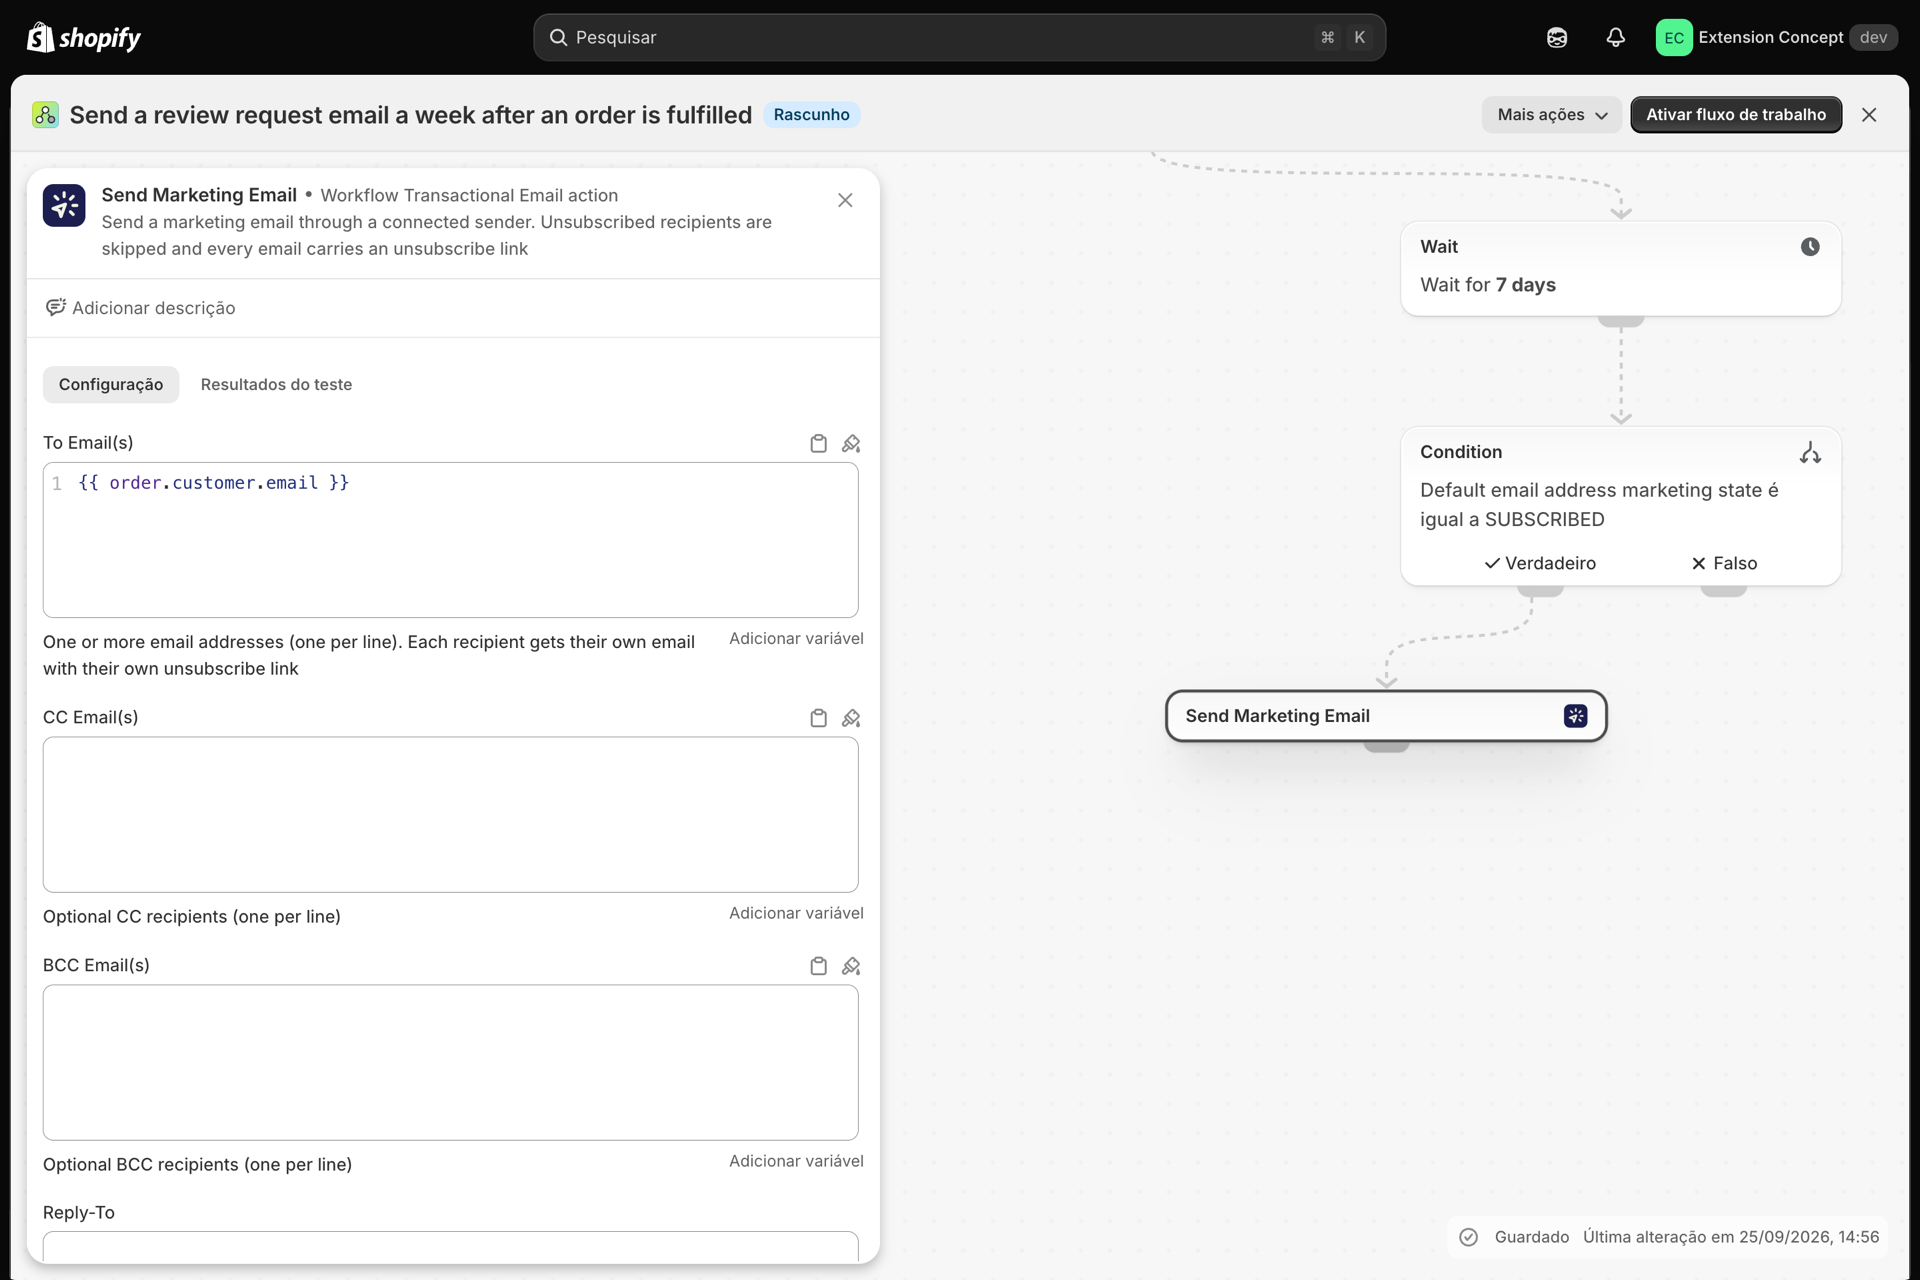This screenshot has height=1280, width=1920.
Task: Focus the Pesquisar search field
Action: [x=959, y=37]
